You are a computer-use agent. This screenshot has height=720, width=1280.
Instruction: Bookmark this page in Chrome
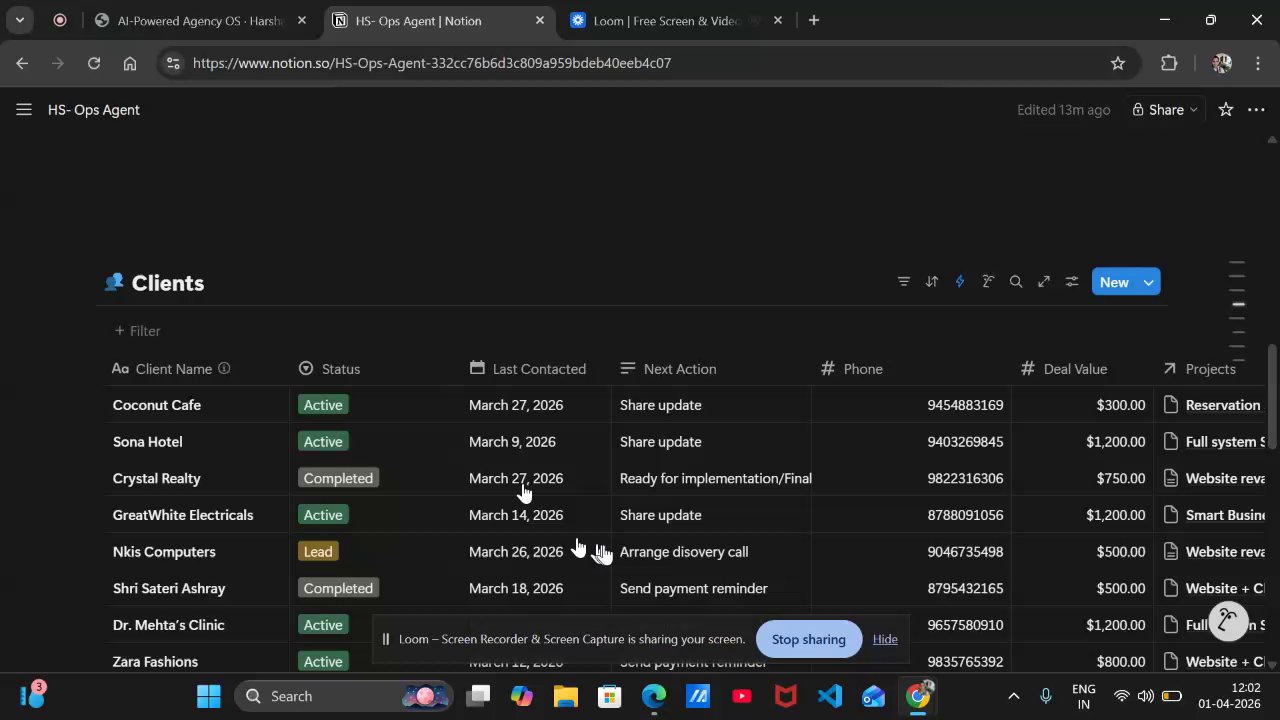pos(1118,63)
